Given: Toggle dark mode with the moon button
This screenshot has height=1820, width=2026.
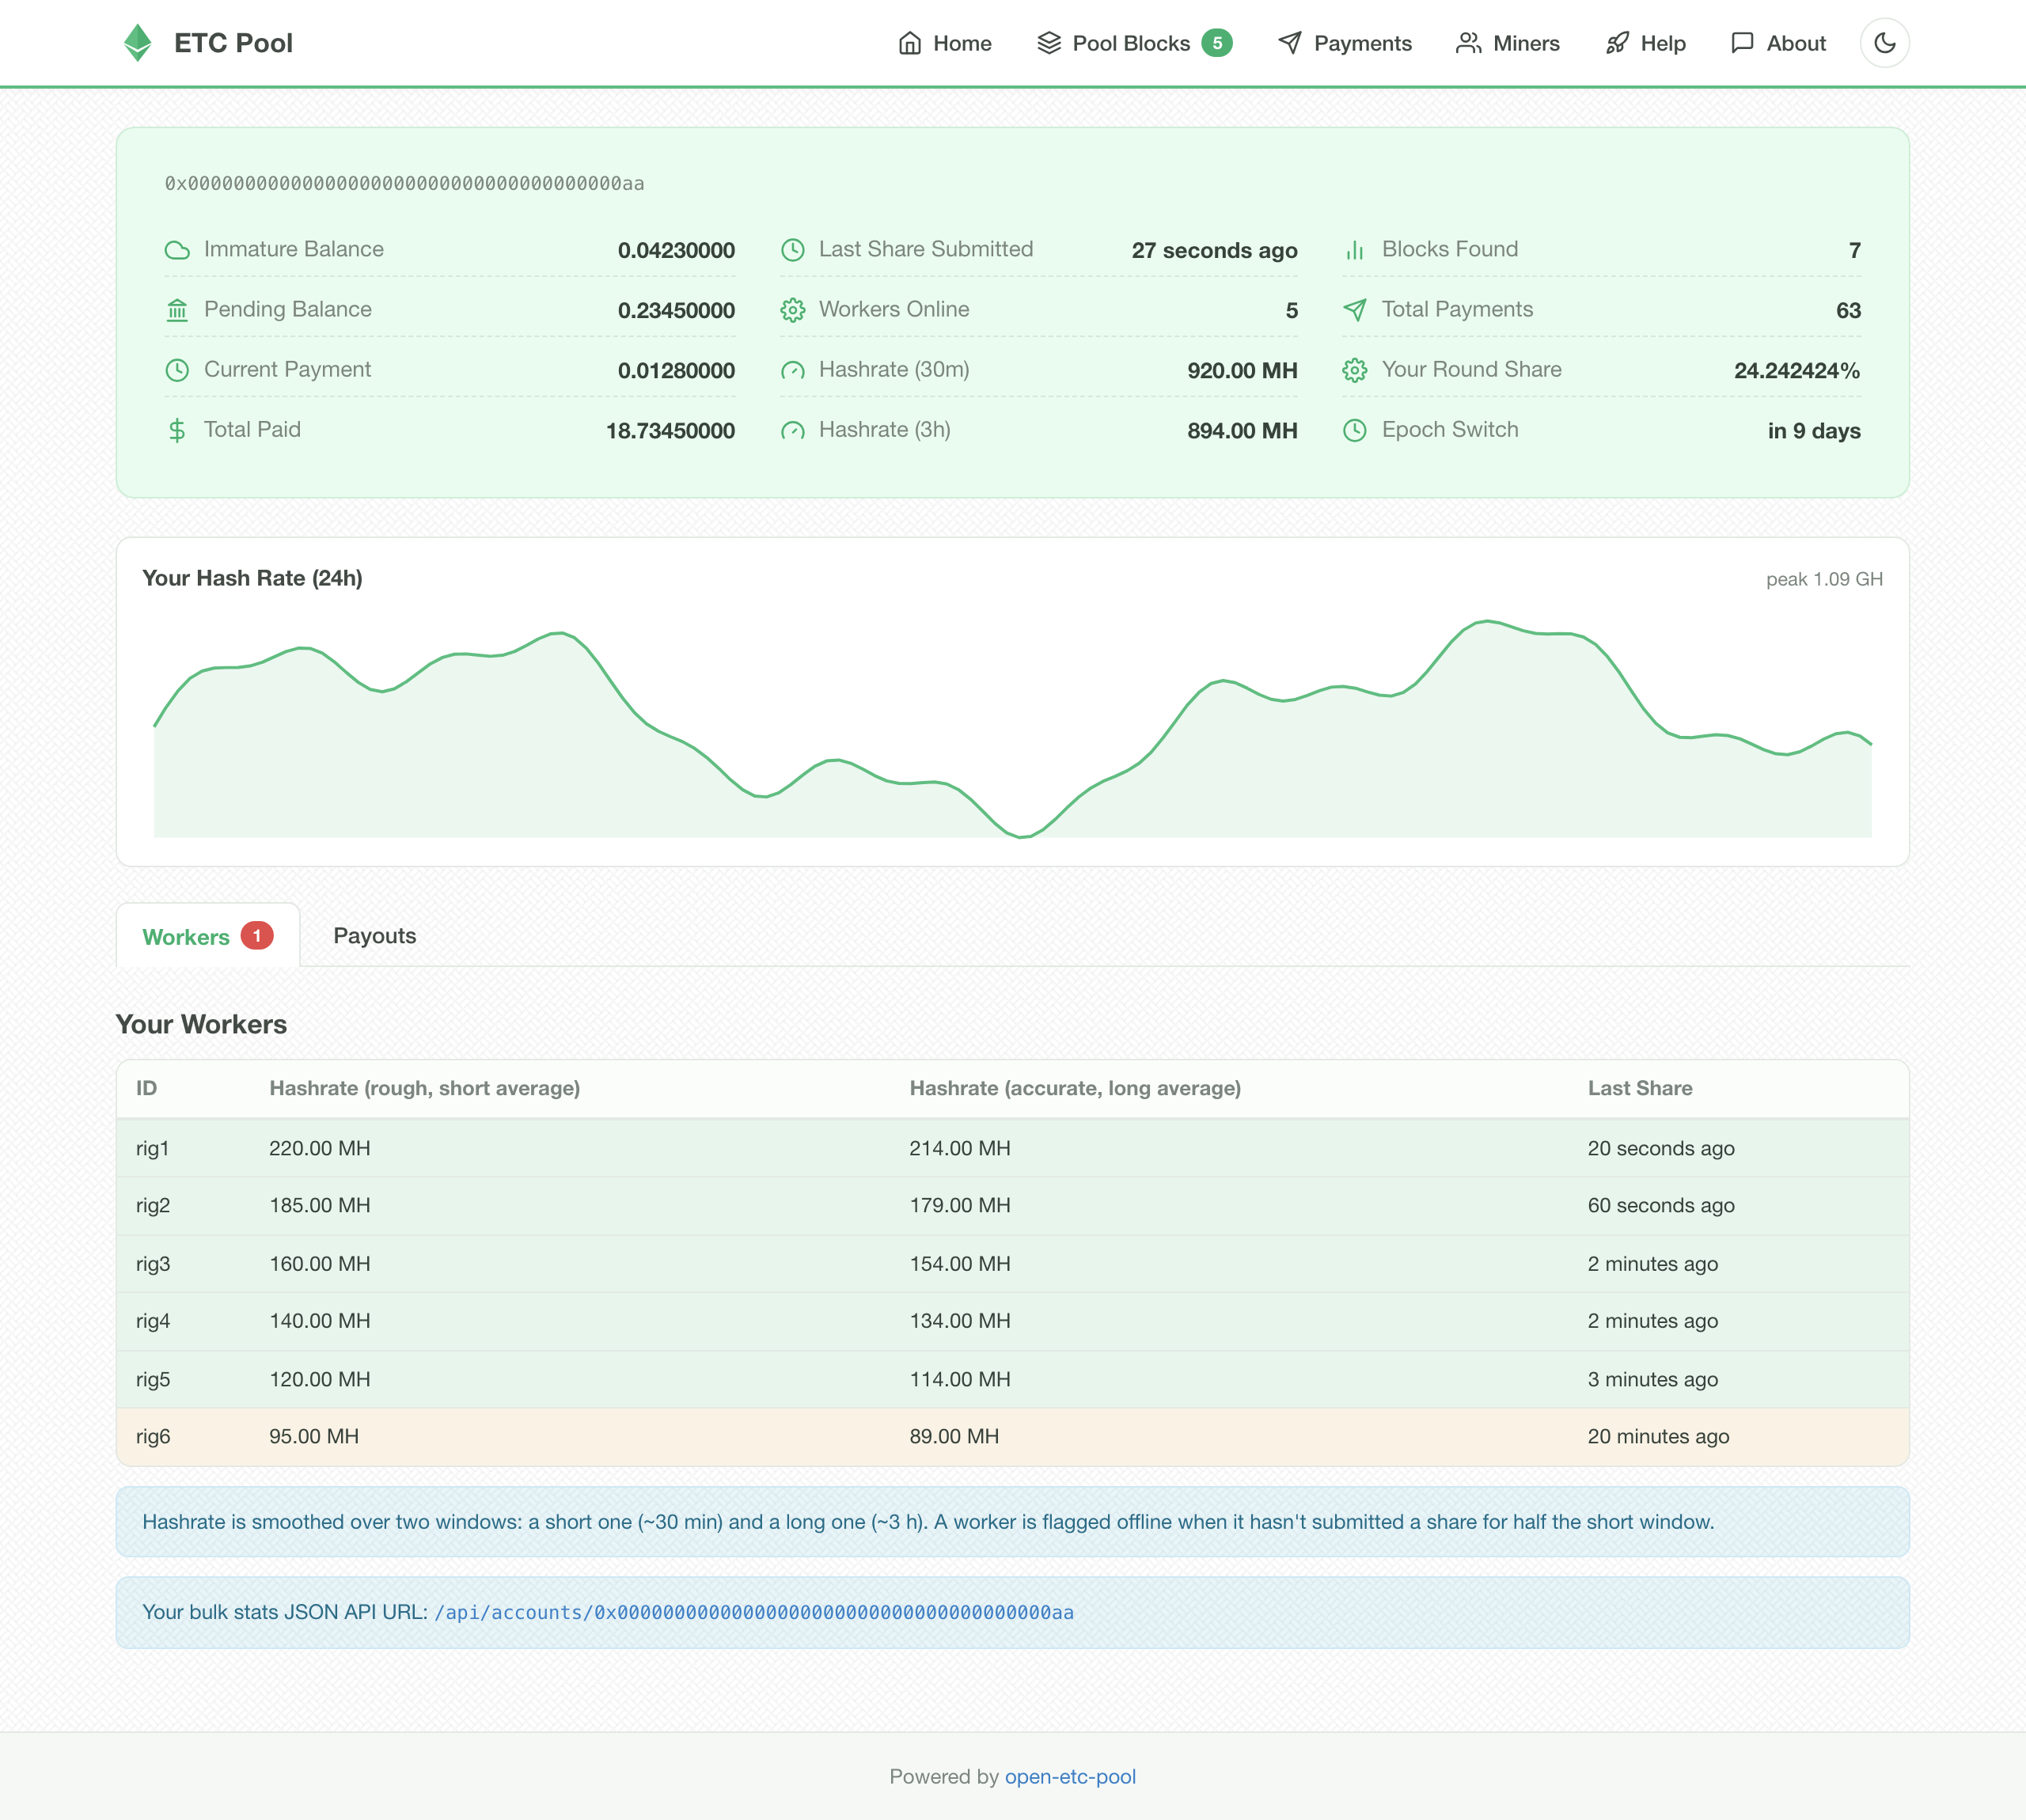Looking at the screenshot, I should point(1884,43).
